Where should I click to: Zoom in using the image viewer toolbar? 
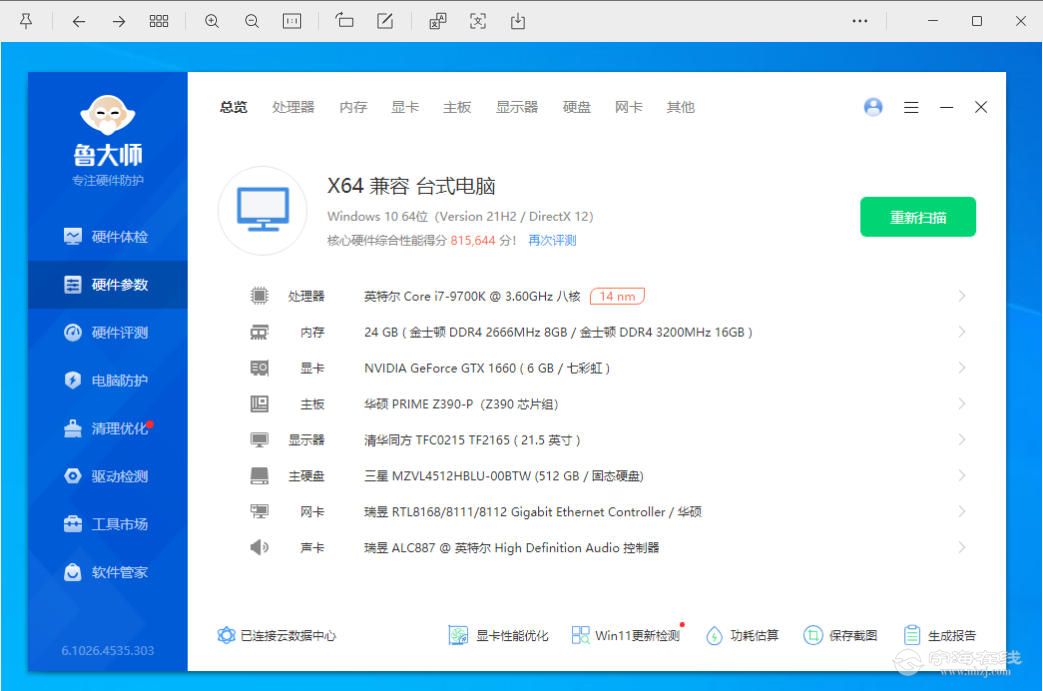coord(212,21)
